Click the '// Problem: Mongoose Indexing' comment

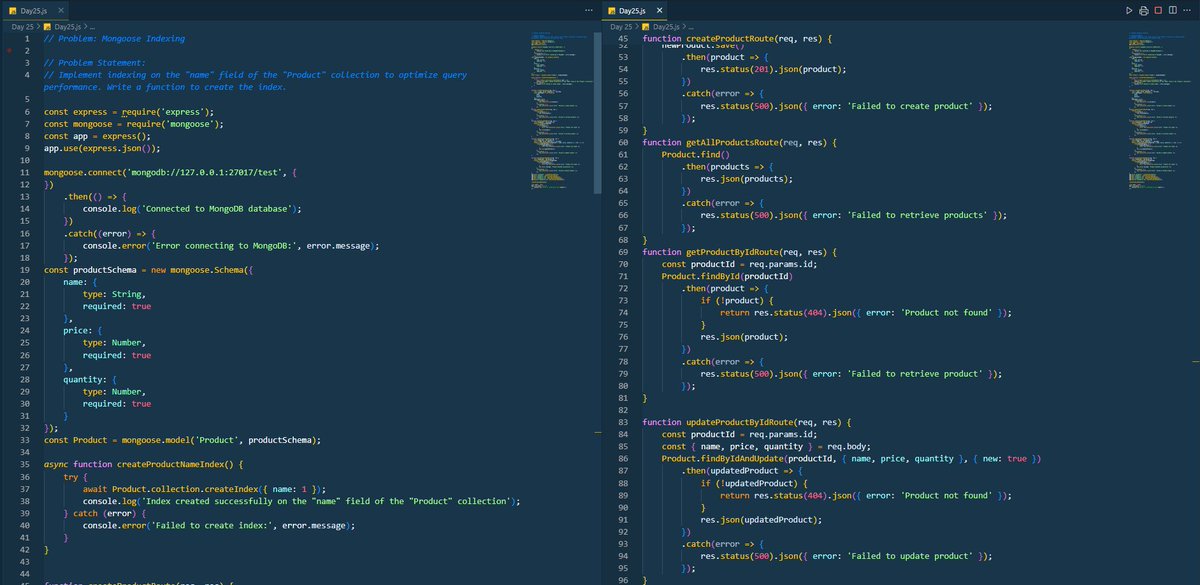pyautogui.click(x=115, y=38)
